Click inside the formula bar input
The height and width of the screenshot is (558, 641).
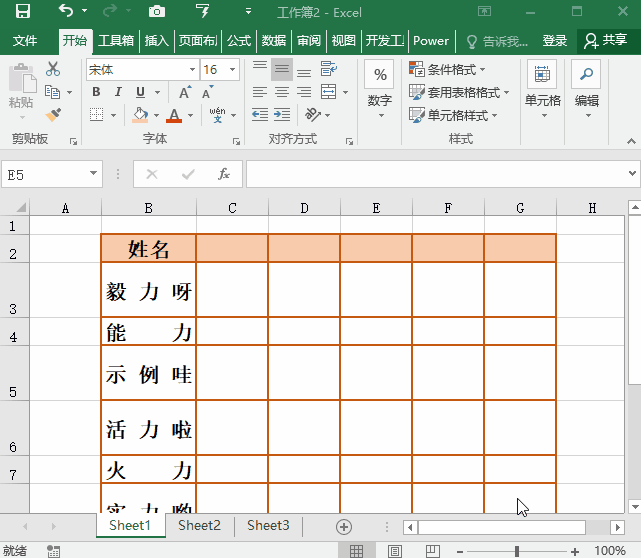(x=436, y=174)
